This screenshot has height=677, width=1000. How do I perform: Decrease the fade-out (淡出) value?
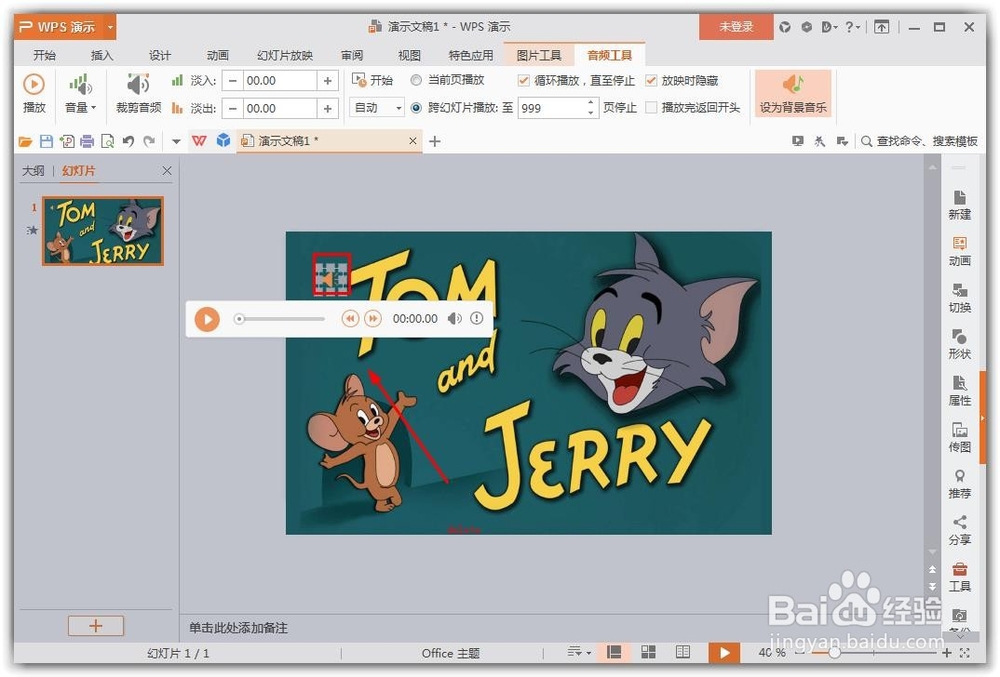coord(233,108)
